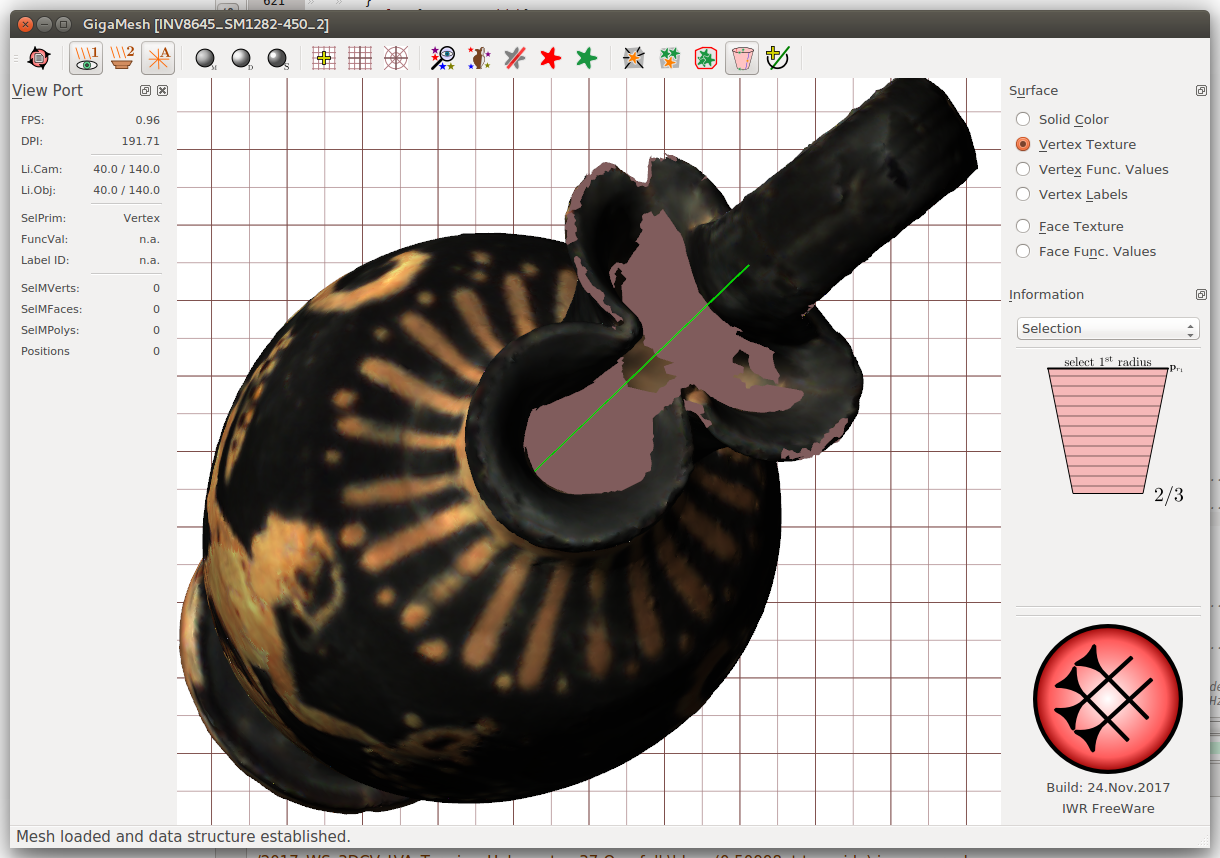The image size is (1220, 858).
Task: Click the DPI value 191.71
Action: [141, 141]
